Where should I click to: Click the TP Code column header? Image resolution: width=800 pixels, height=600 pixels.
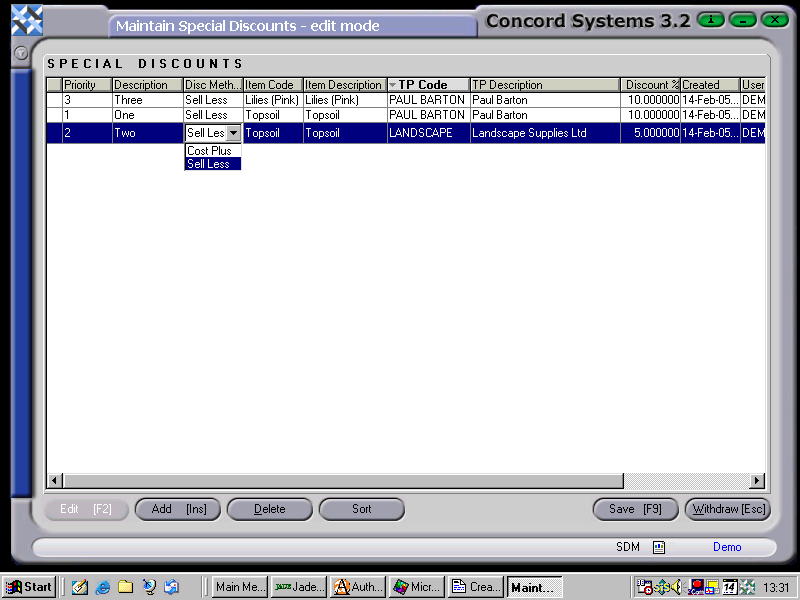tap(427, 84)
